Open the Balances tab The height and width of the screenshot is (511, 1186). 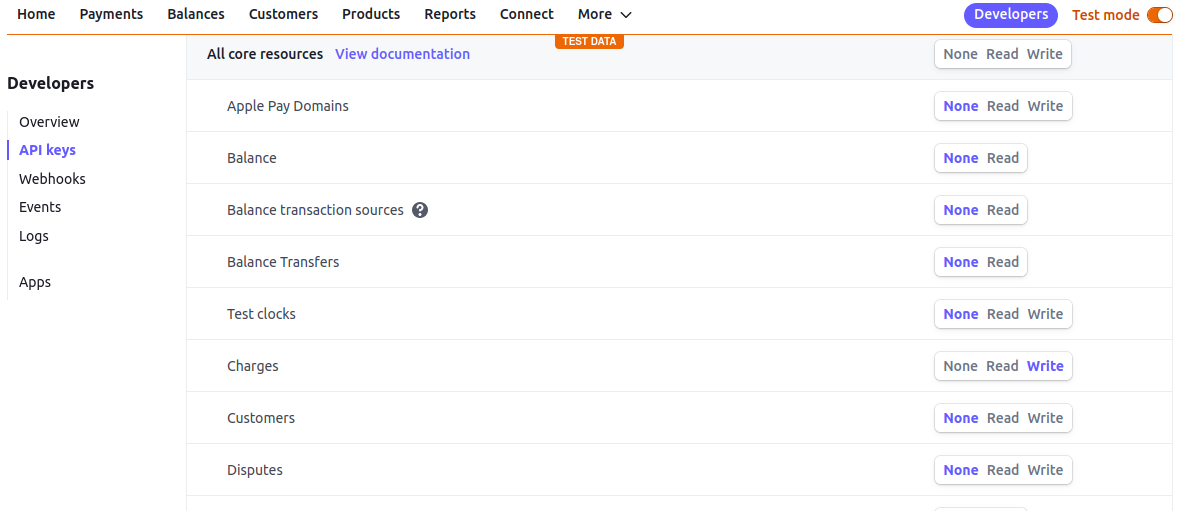[196, 14]
